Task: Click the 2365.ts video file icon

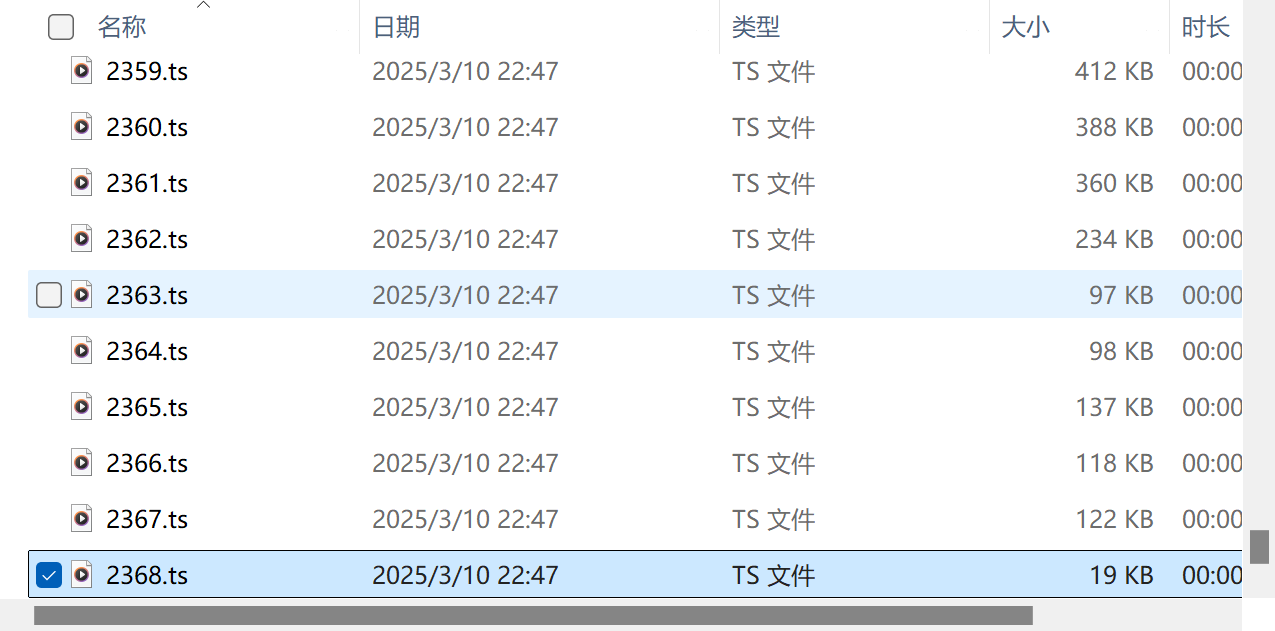Action: pyautogui.click(x=82, y=407)
